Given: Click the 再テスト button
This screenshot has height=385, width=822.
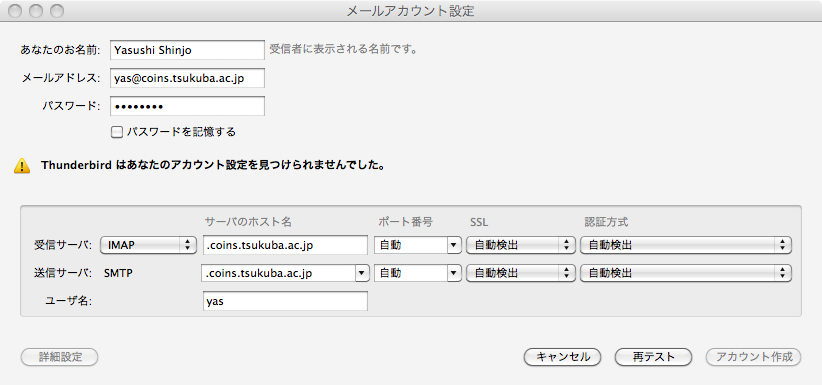Looking at the screenshot, I should coord(653,357).
